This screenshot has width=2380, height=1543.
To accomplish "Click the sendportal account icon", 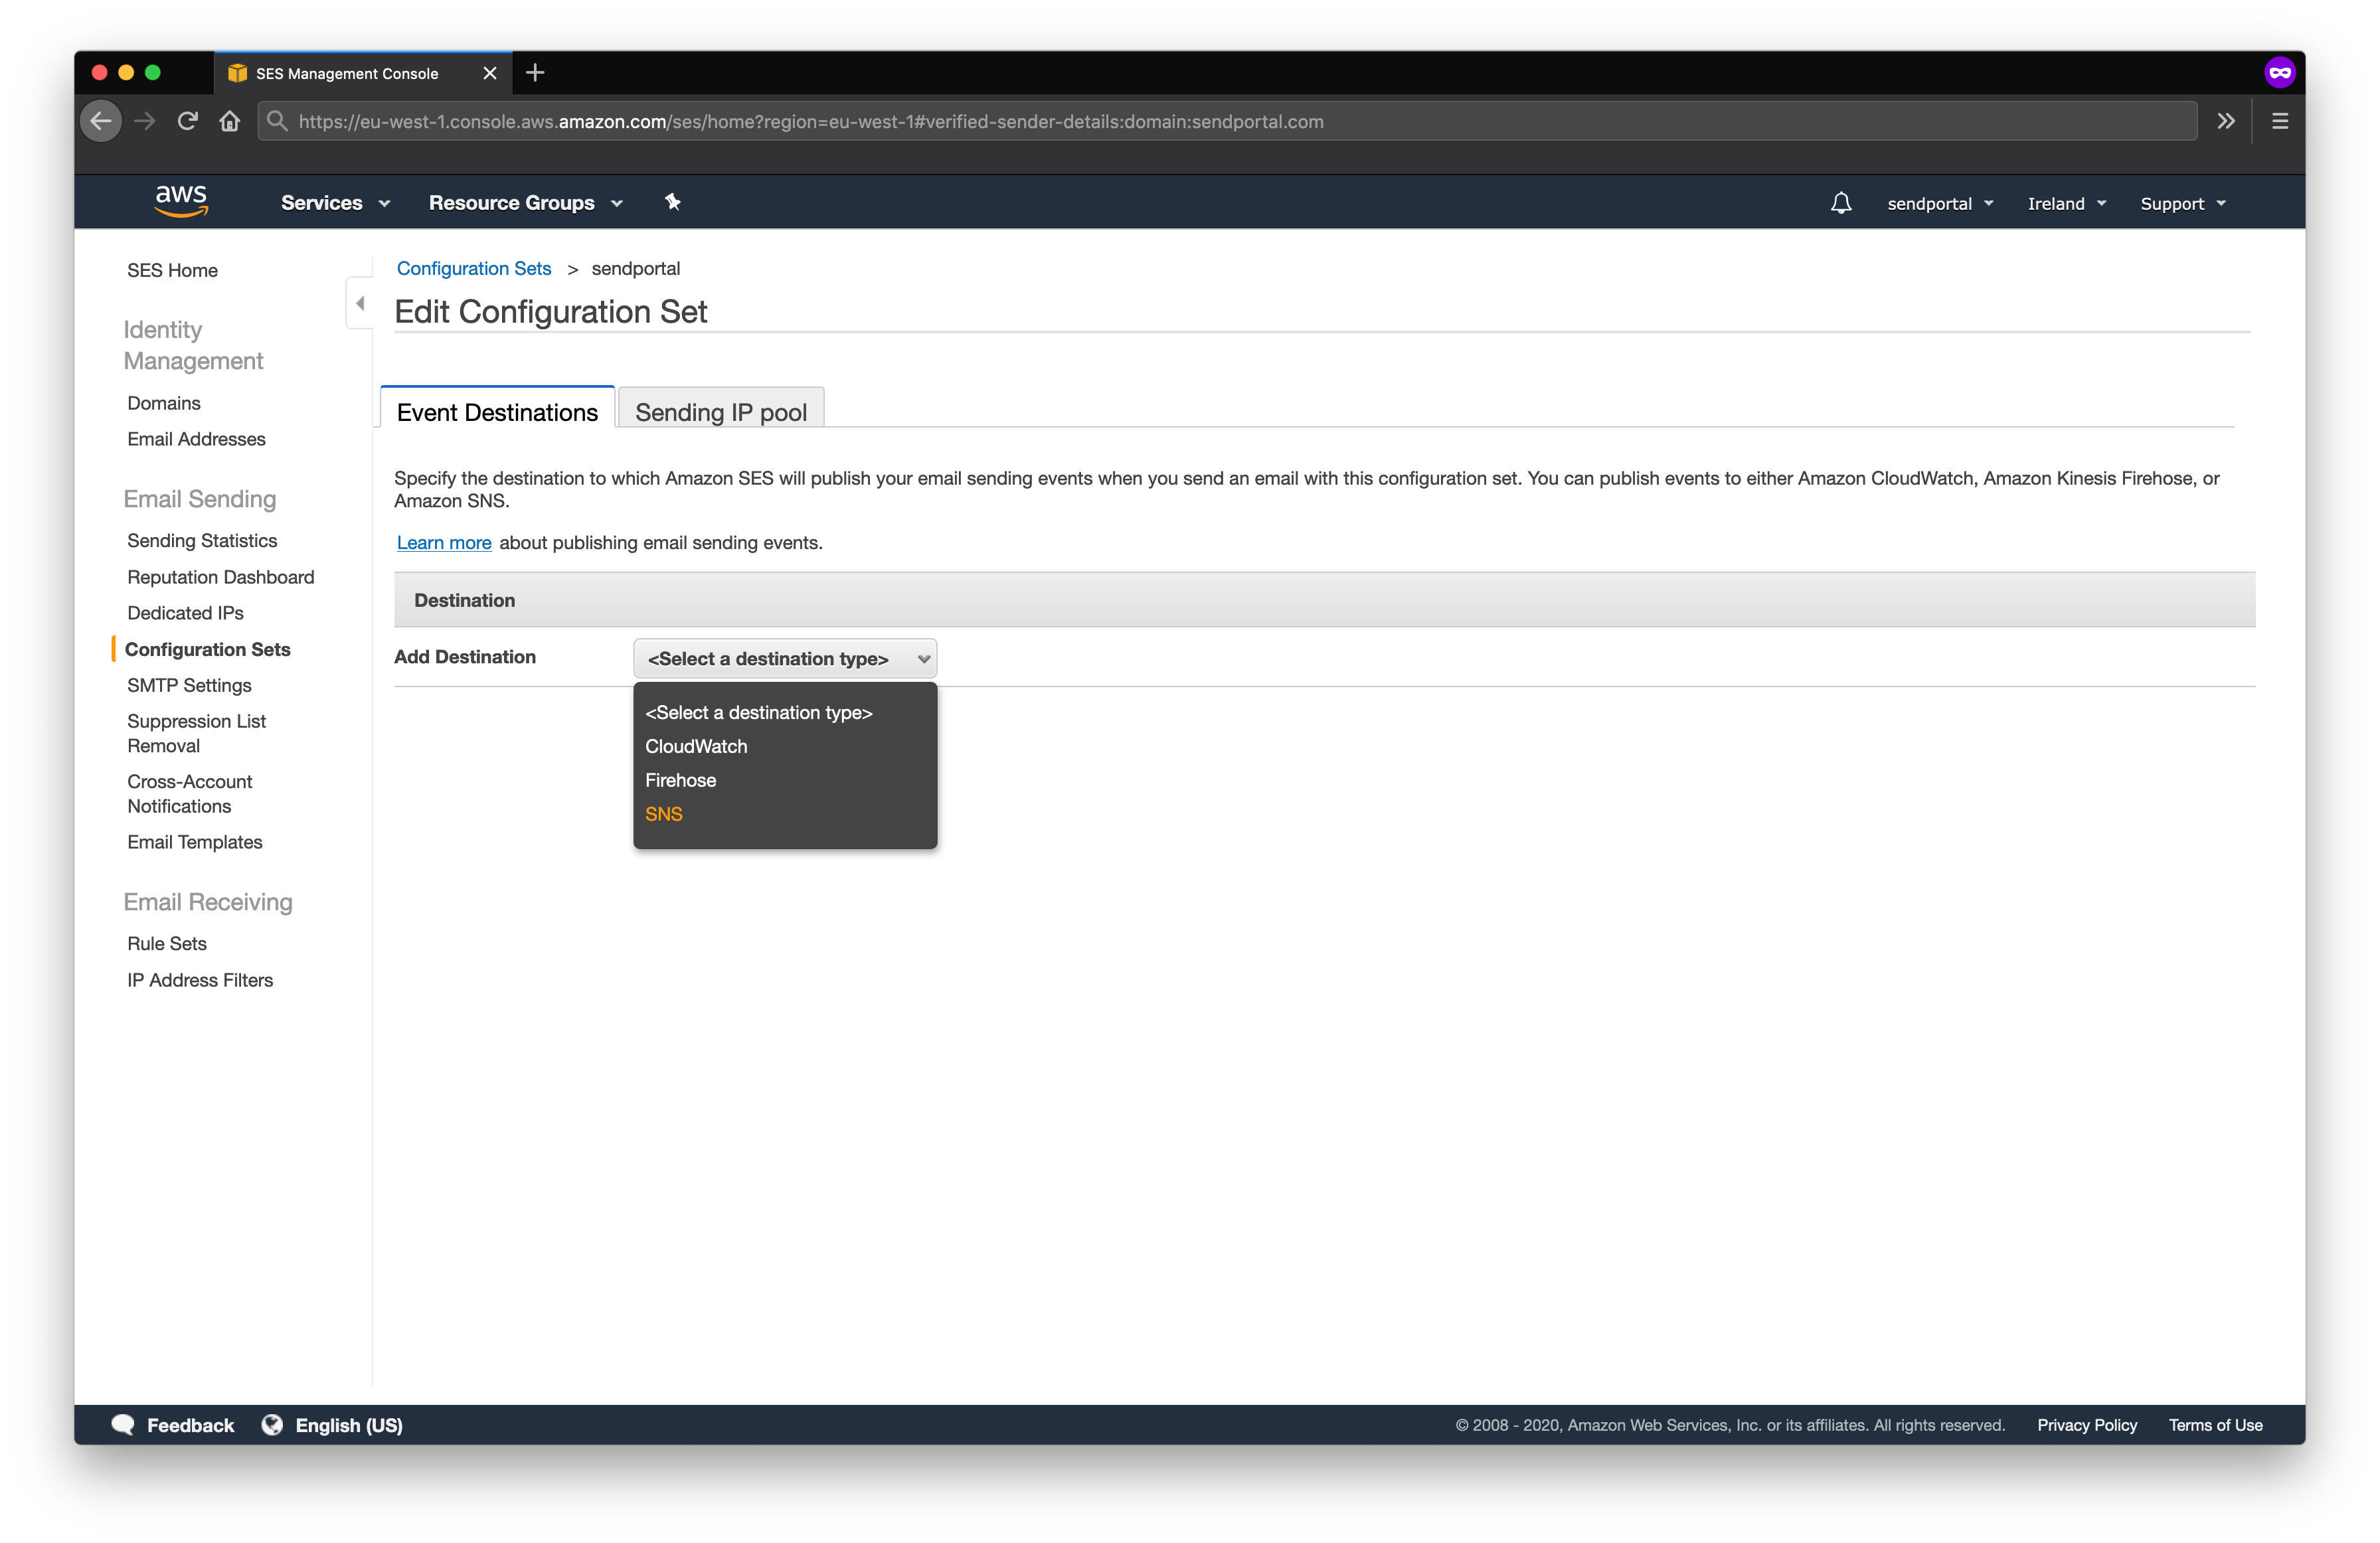I will tap(1930, 203).
